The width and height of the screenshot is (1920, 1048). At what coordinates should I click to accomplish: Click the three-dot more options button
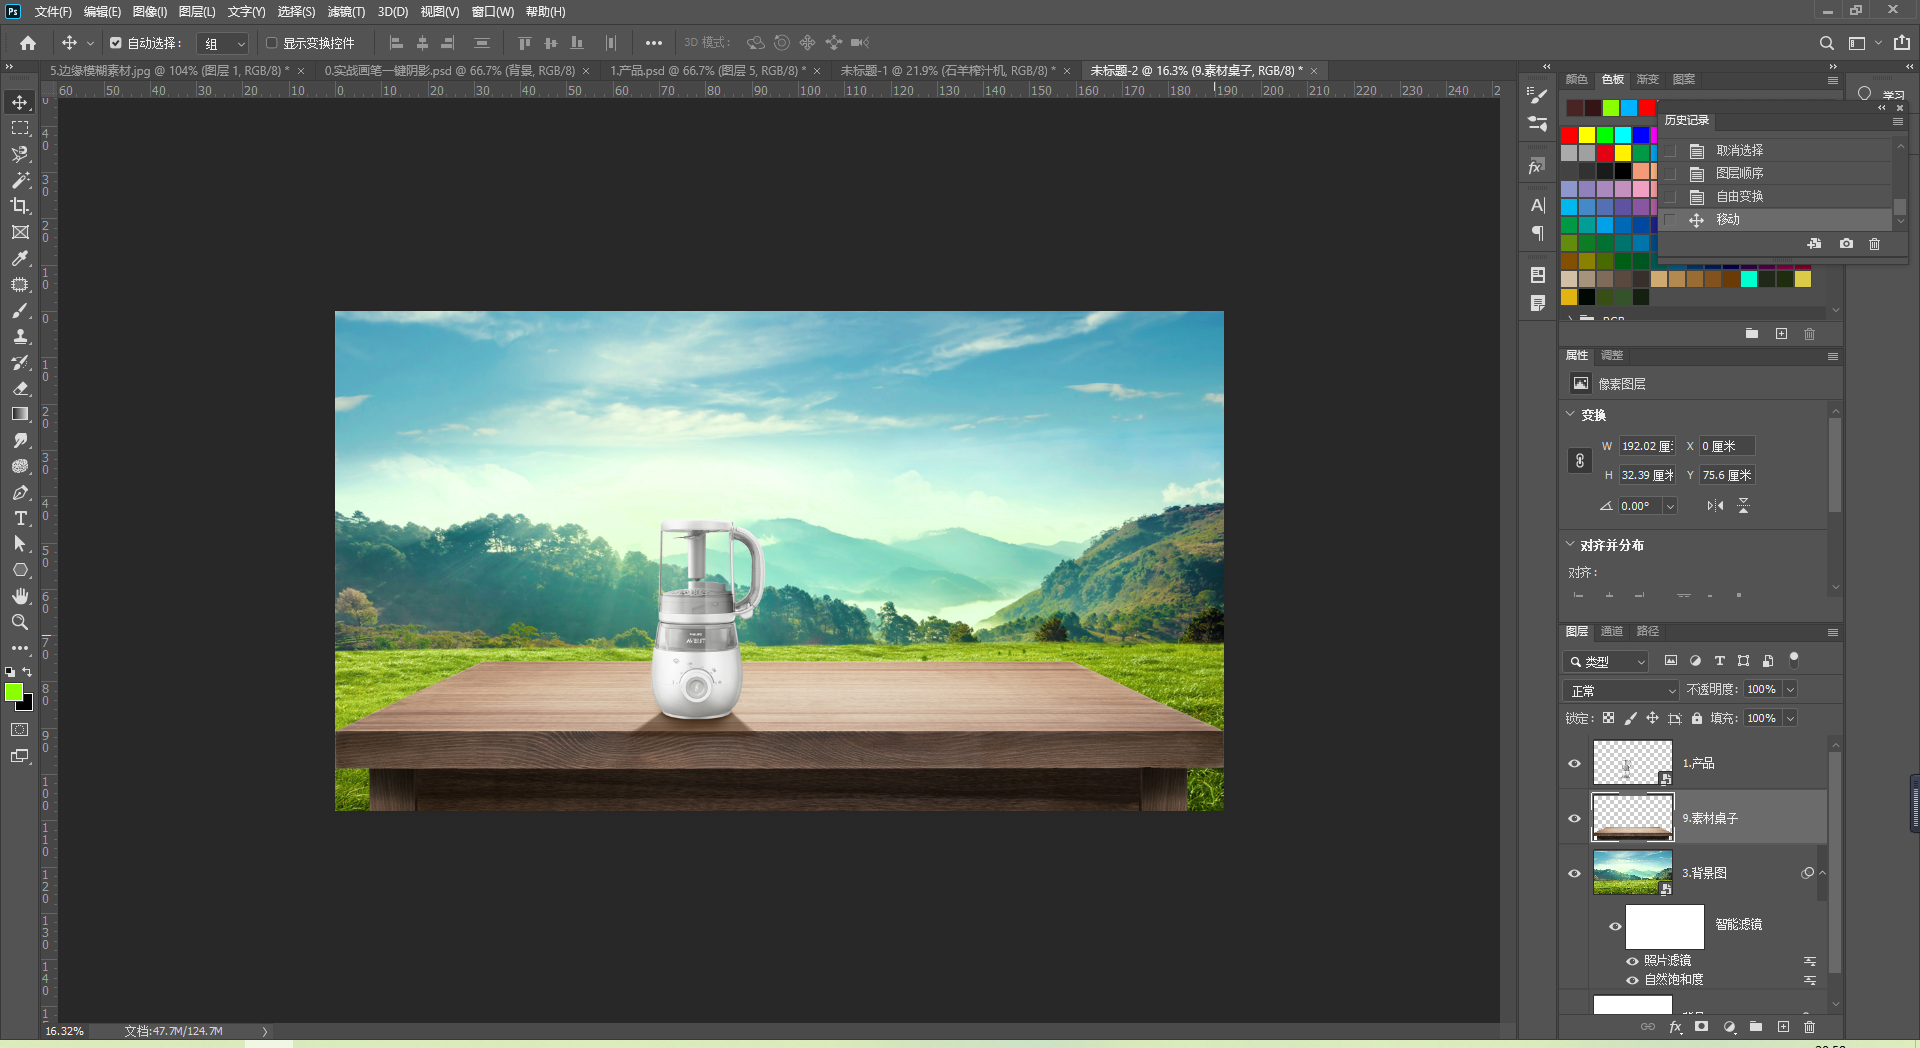point(654,43)
